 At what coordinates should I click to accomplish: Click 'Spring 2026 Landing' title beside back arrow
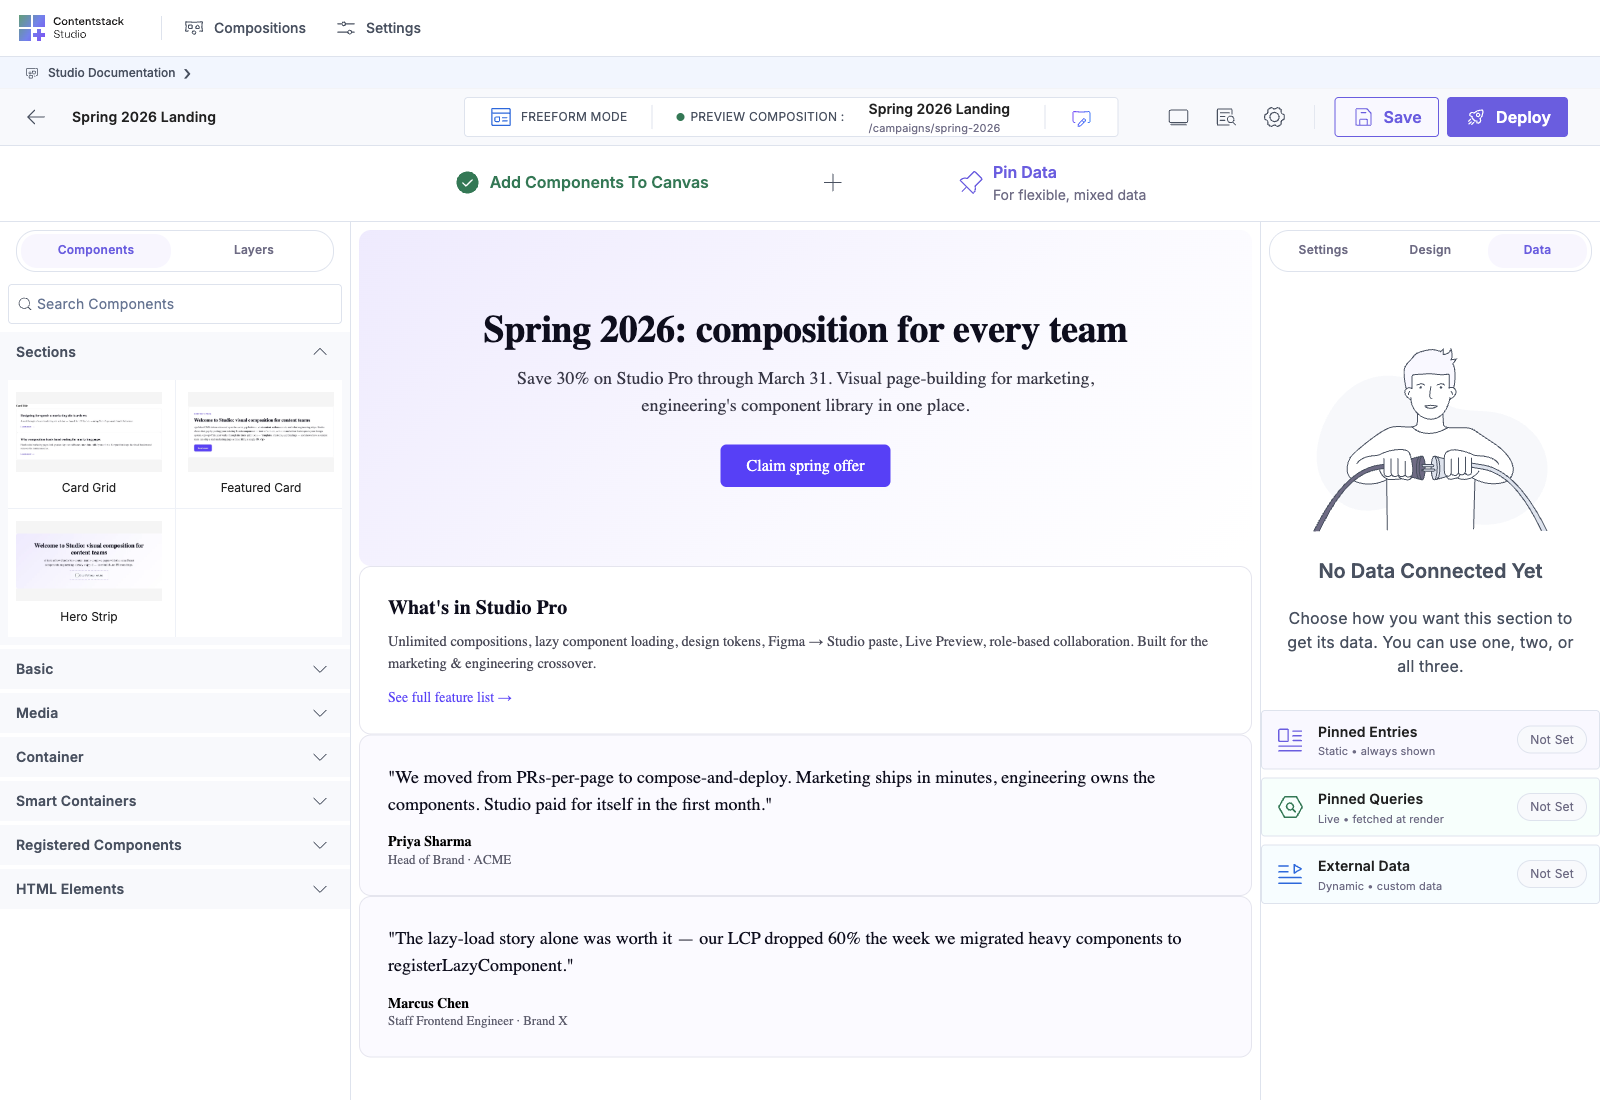[x=144, y=117]
